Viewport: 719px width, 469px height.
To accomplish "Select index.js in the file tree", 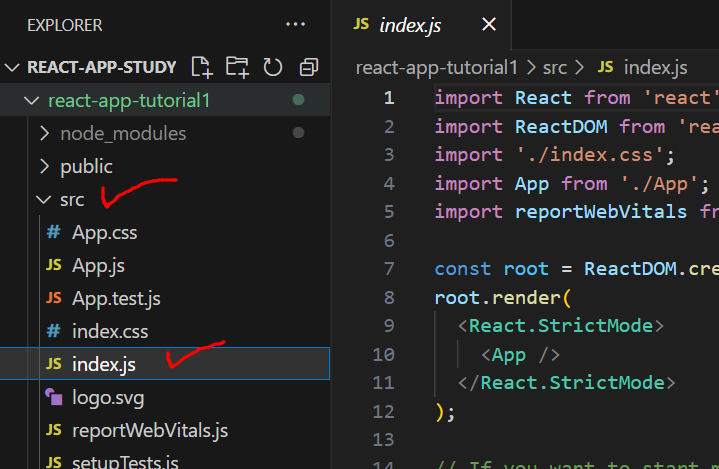I will (x=165, y=364).
